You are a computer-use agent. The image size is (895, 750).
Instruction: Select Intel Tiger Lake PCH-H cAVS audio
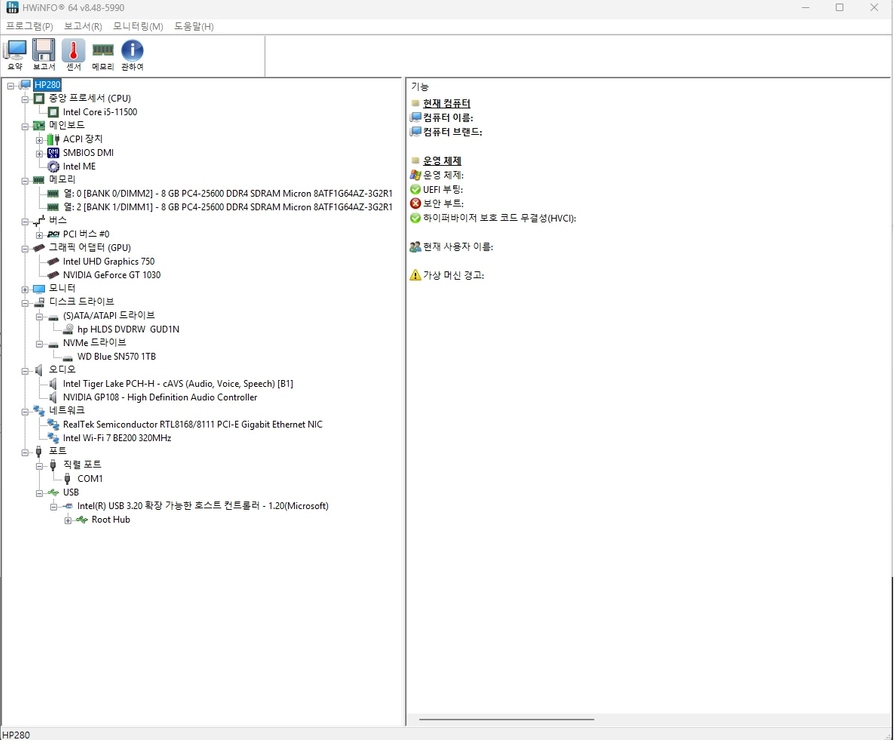[x=178, y=385]
